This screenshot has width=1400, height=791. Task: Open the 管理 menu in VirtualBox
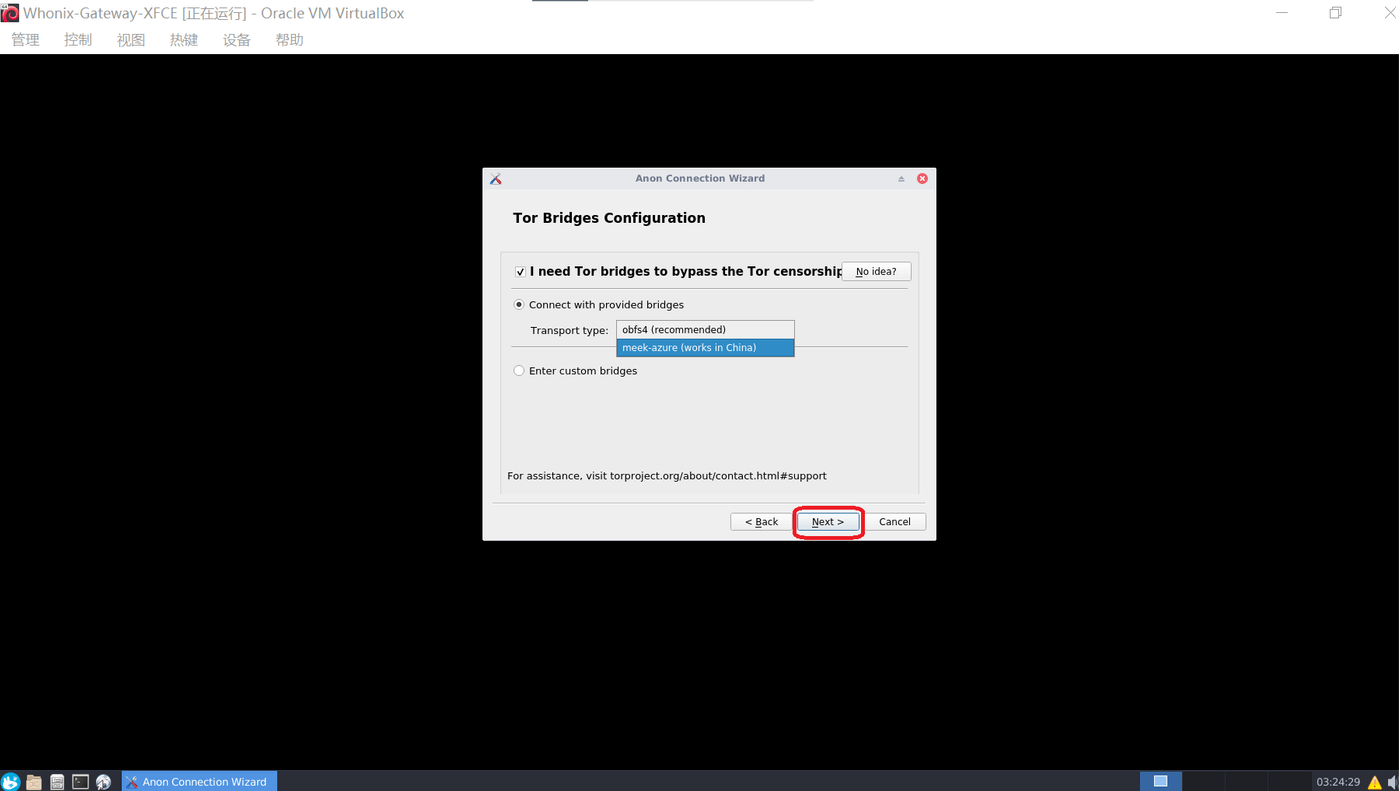(25, 40)
